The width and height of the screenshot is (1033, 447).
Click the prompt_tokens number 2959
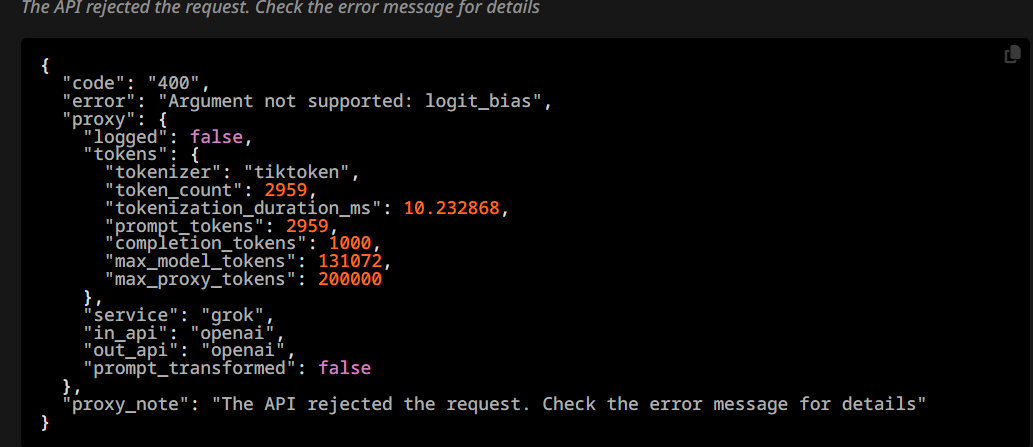tap(306, 226)
